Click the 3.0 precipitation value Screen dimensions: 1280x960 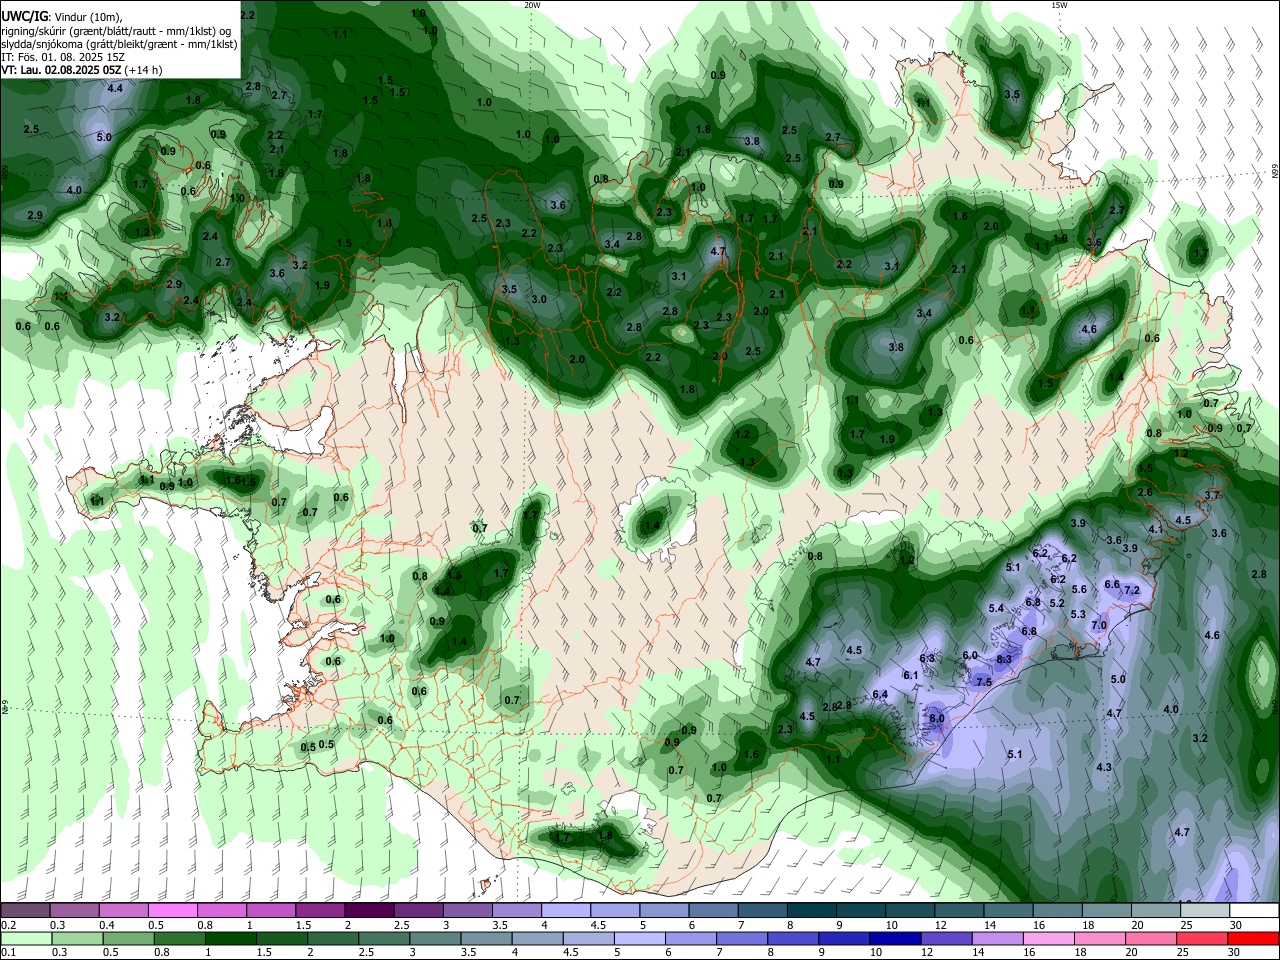tap(539, 299)
